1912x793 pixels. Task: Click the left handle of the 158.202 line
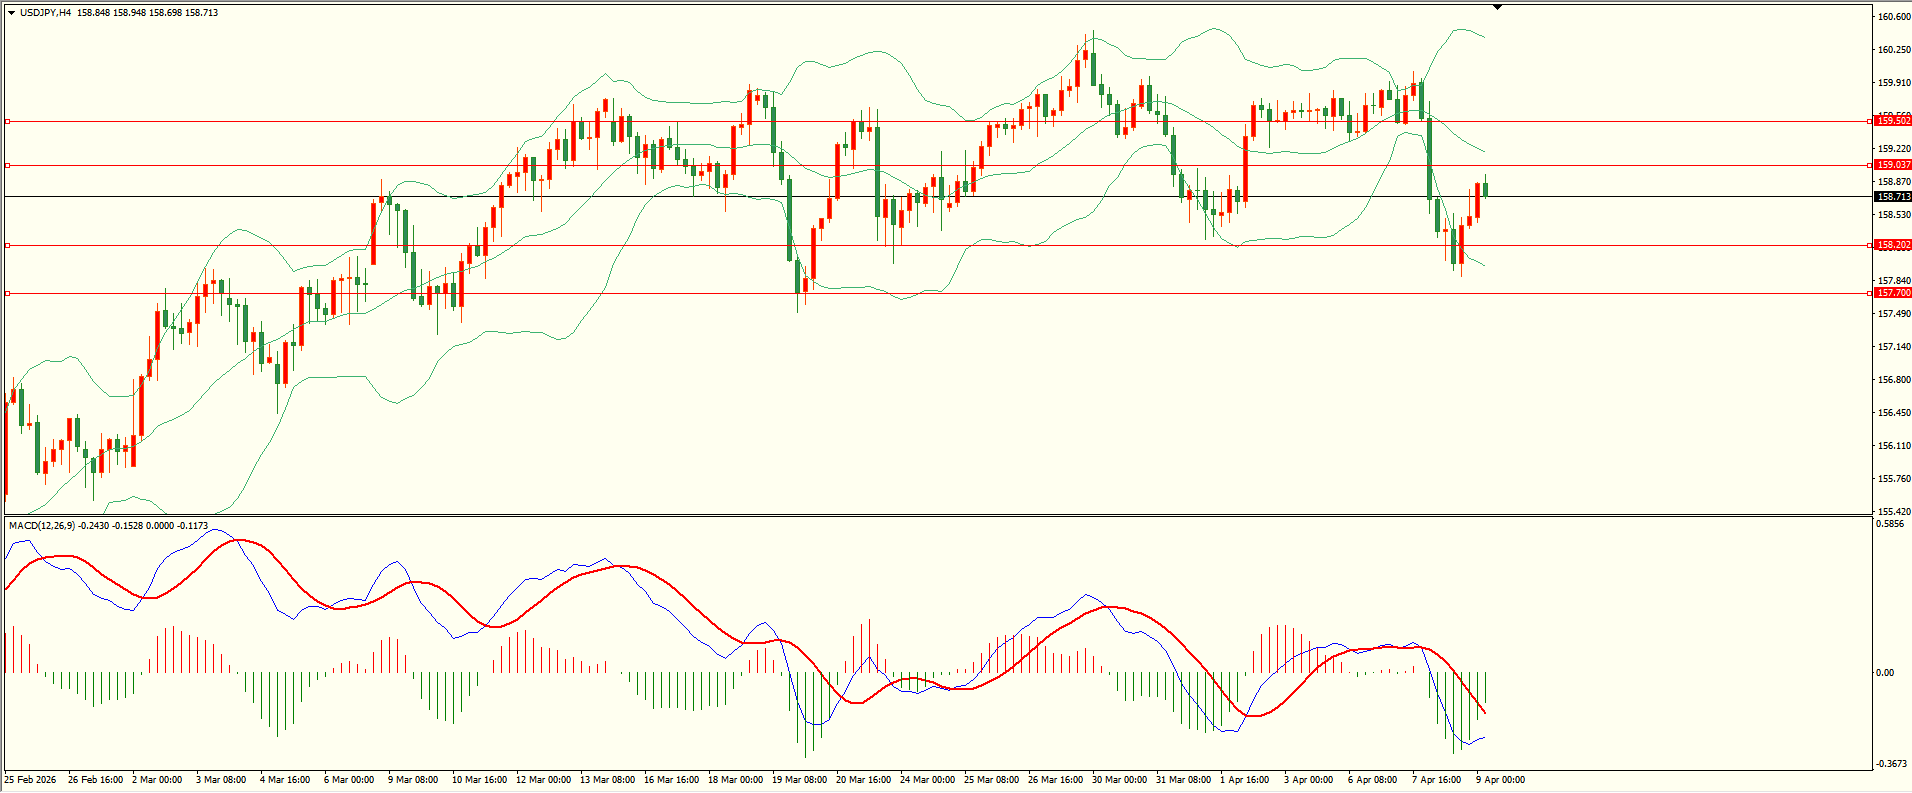click(8, 245)
